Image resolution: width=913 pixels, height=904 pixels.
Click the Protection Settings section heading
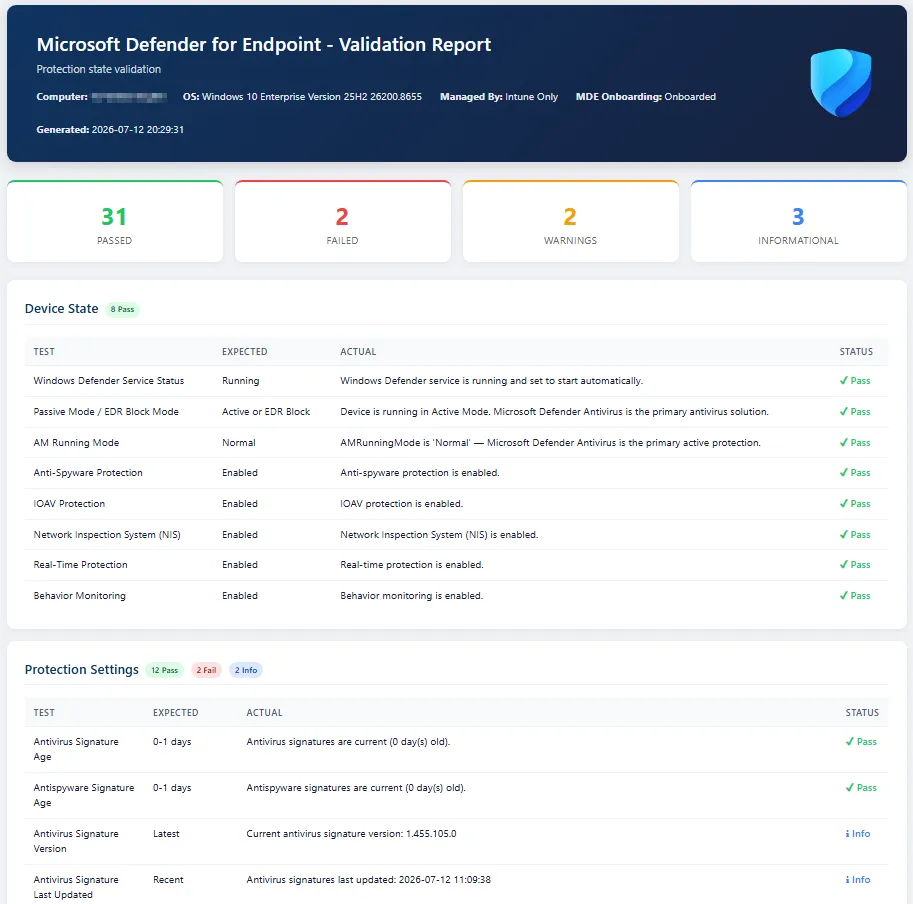pos(82,669)
